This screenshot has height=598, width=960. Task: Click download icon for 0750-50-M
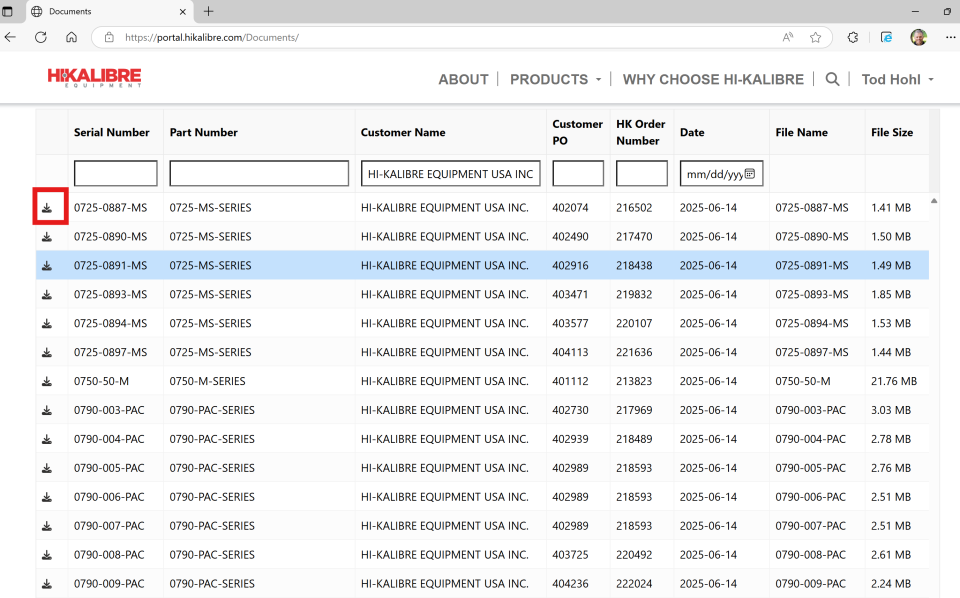47,381
